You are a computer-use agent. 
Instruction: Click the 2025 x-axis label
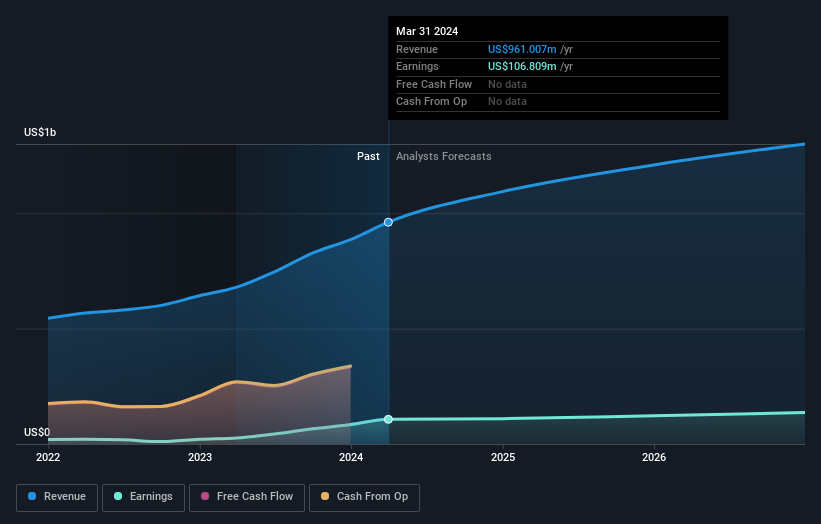pos(503,457)
